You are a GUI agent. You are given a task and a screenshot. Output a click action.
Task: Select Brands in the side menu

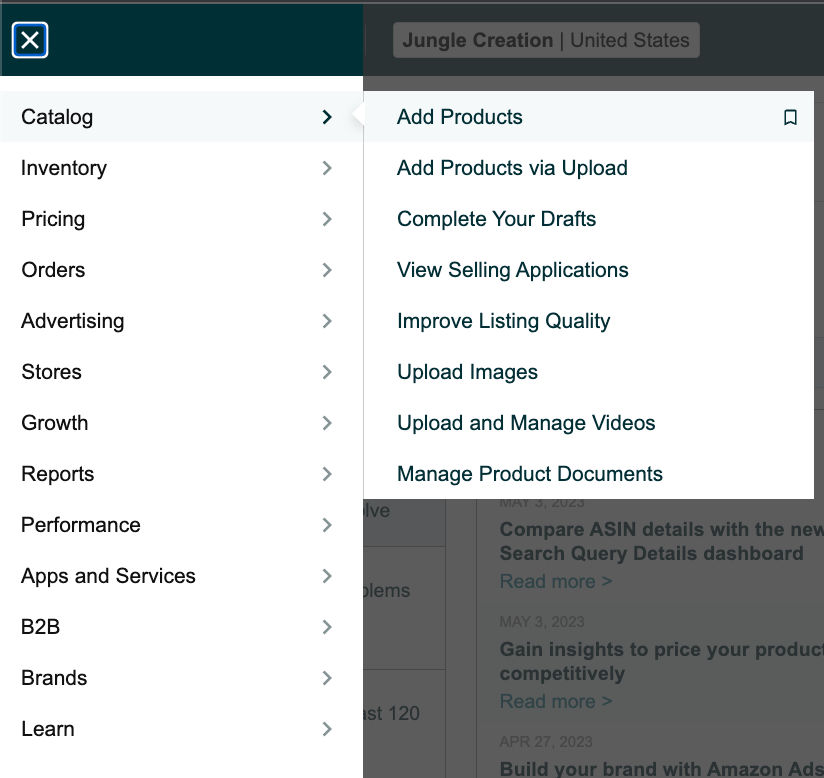click(x=181, y=678)
